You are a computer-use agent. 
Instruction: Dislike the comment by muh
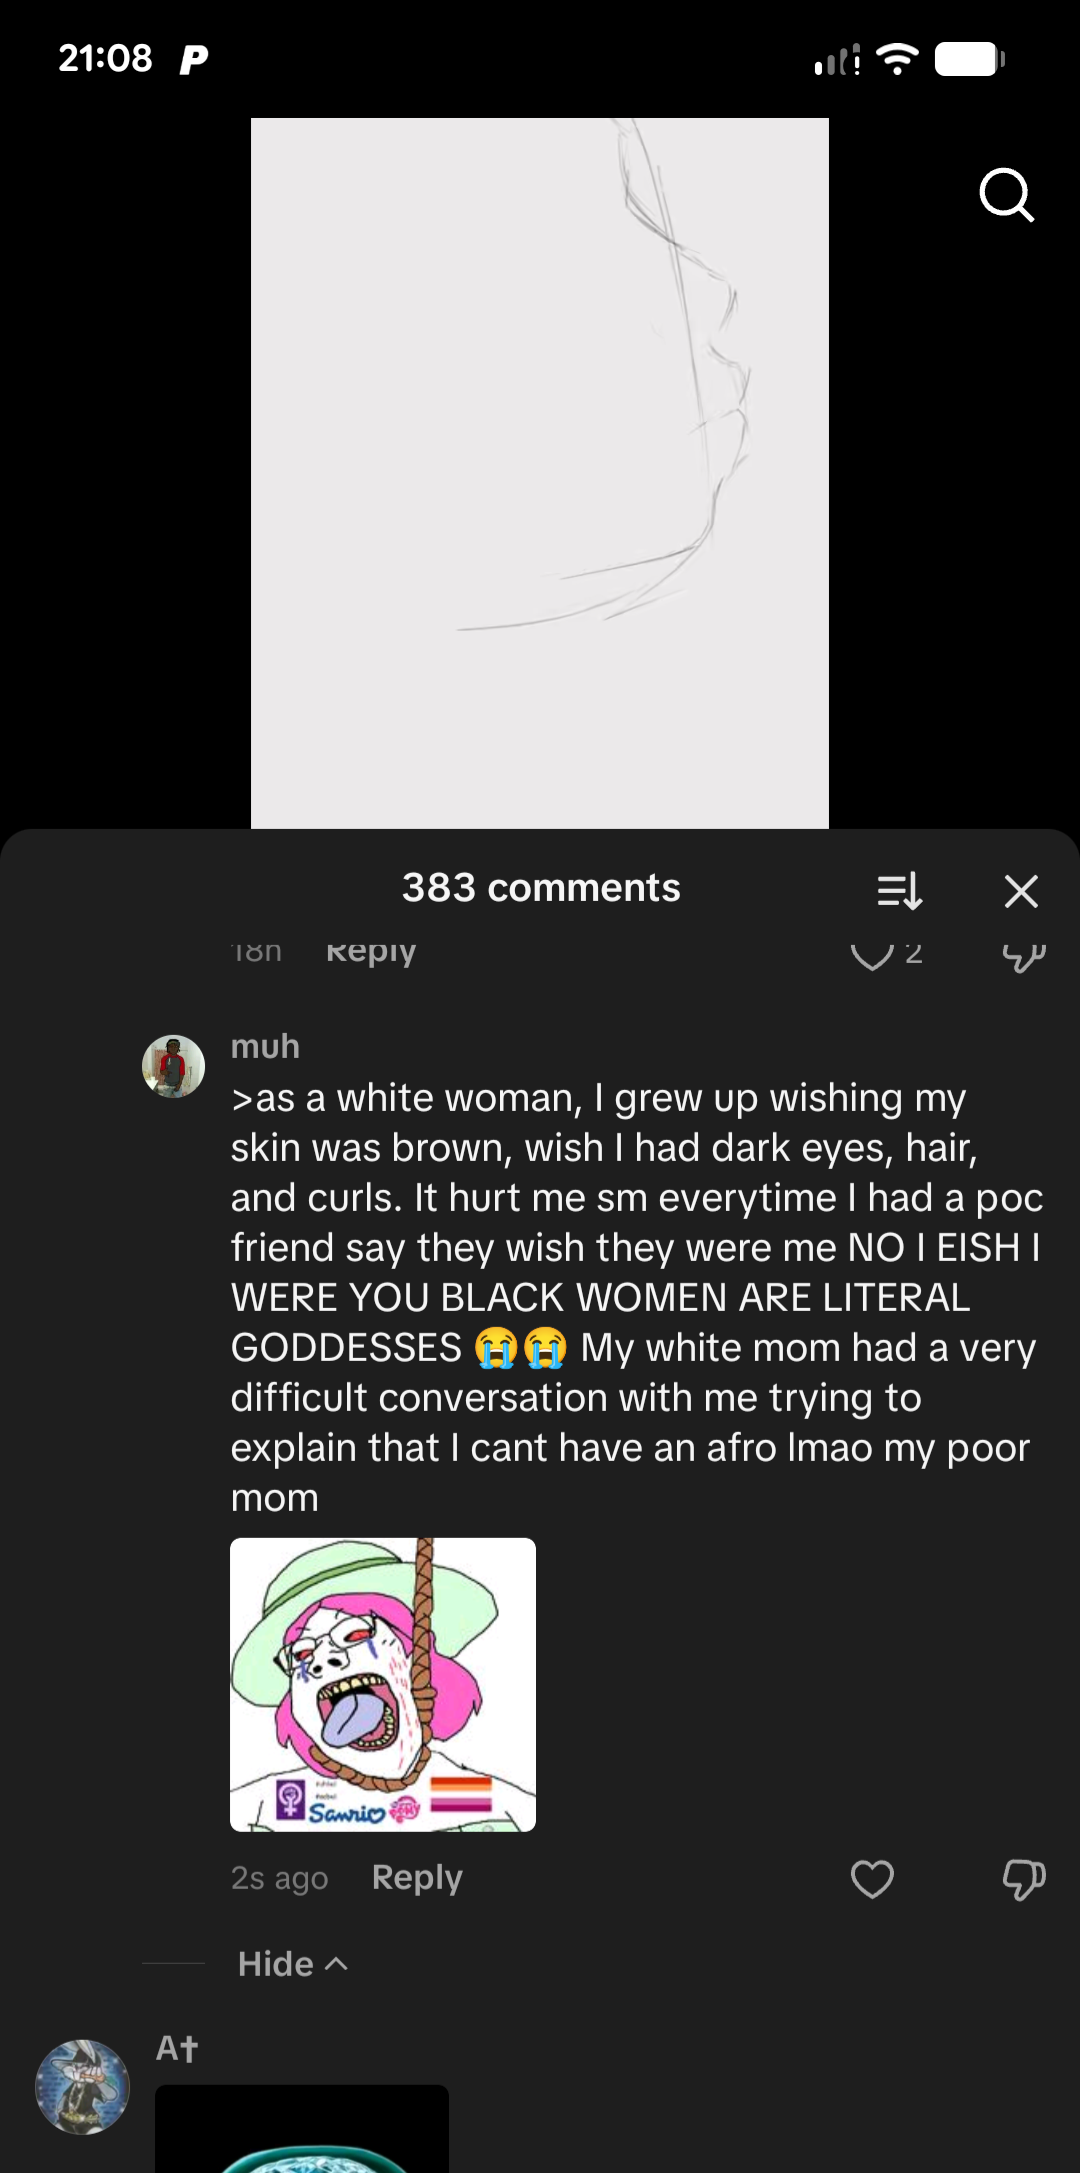(x=1023, y=1879)
